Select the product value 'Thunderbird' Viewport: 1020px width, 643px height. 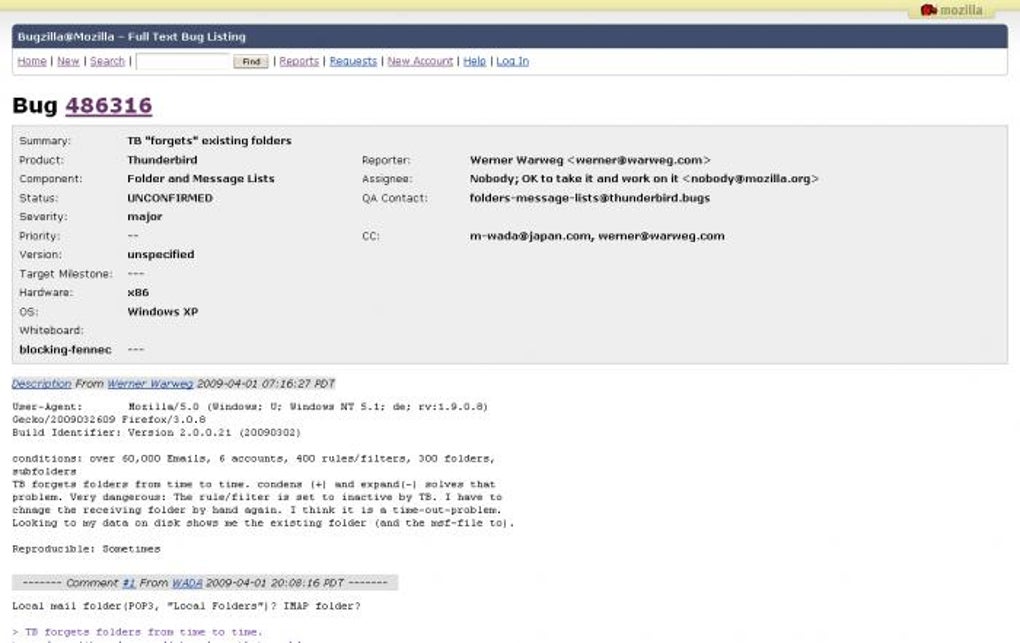coord(162,160)
